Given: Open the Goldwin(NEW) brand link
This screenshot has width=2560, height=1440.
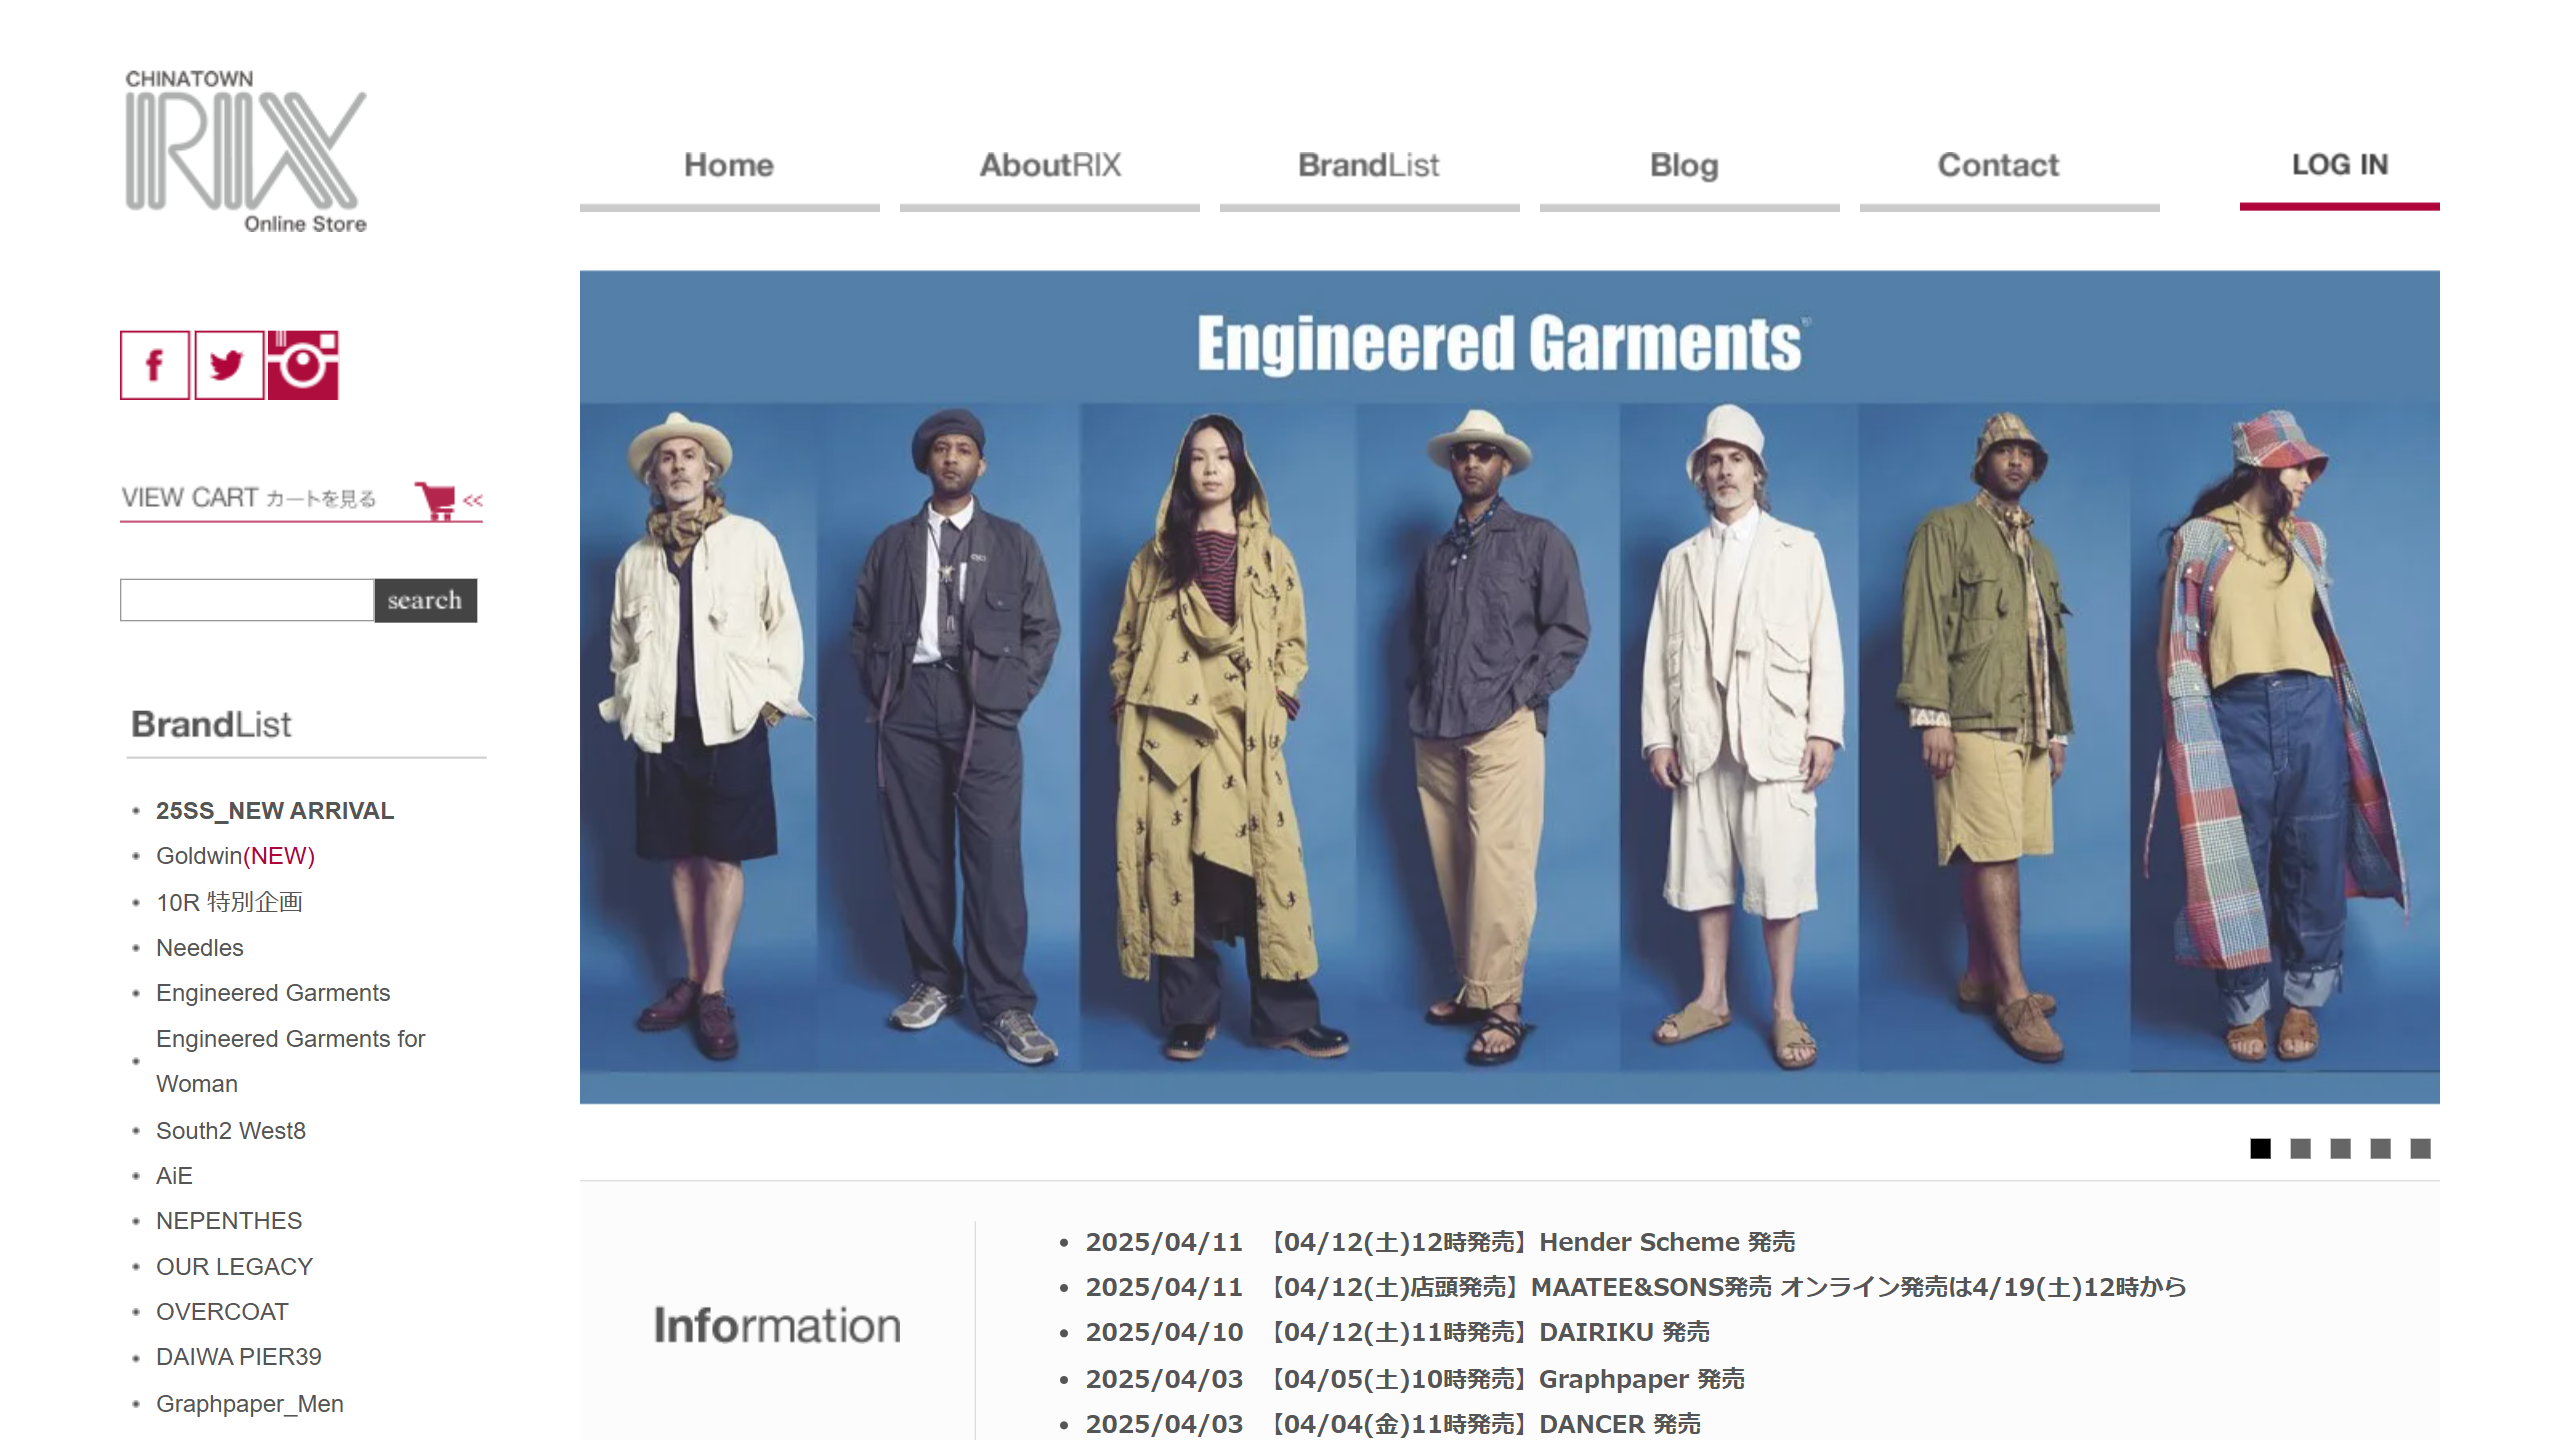Looking at the screenshot, I should coord(235,856).
